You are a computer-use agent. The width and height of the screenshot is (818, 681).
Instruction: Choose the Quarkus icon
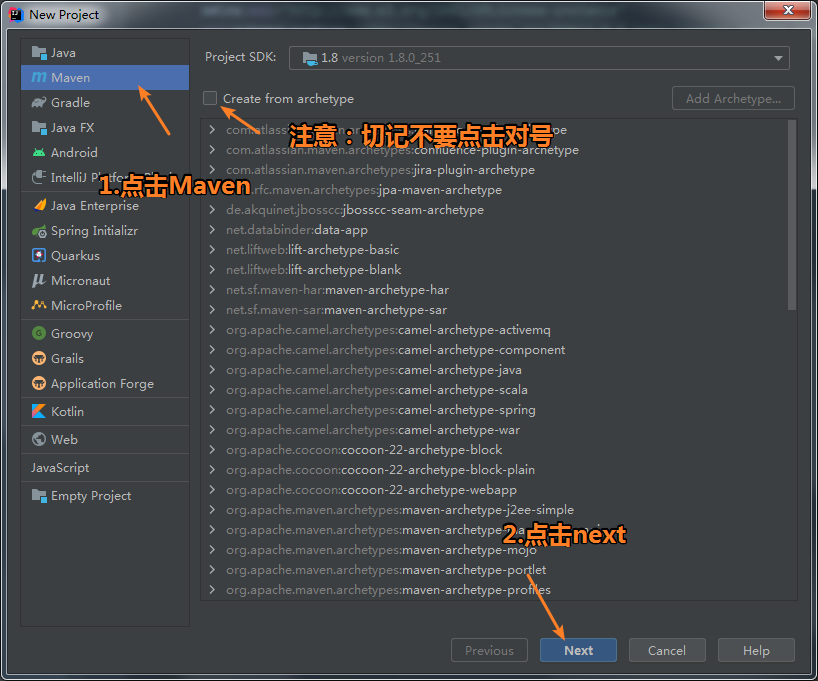coord(39,256)
